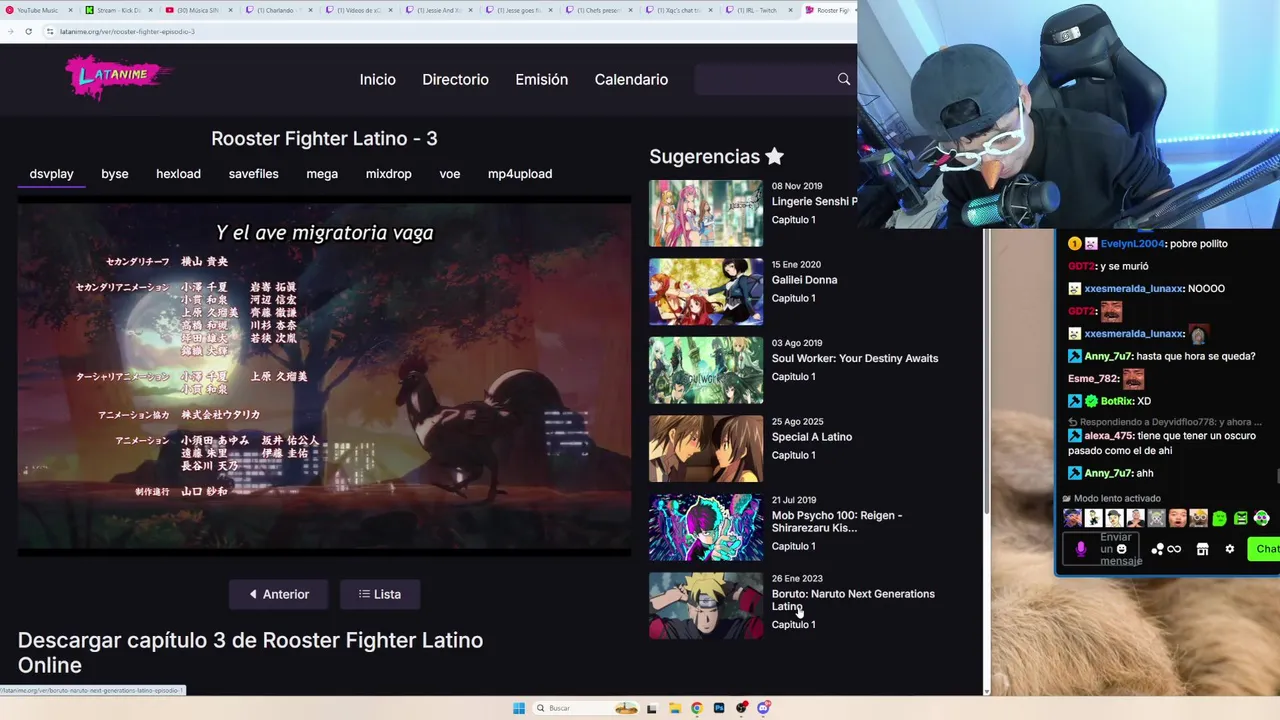The image size is (1280, 720).
Task: Click the infinity icon in chat toolbar
Action: pos(1174,549)
